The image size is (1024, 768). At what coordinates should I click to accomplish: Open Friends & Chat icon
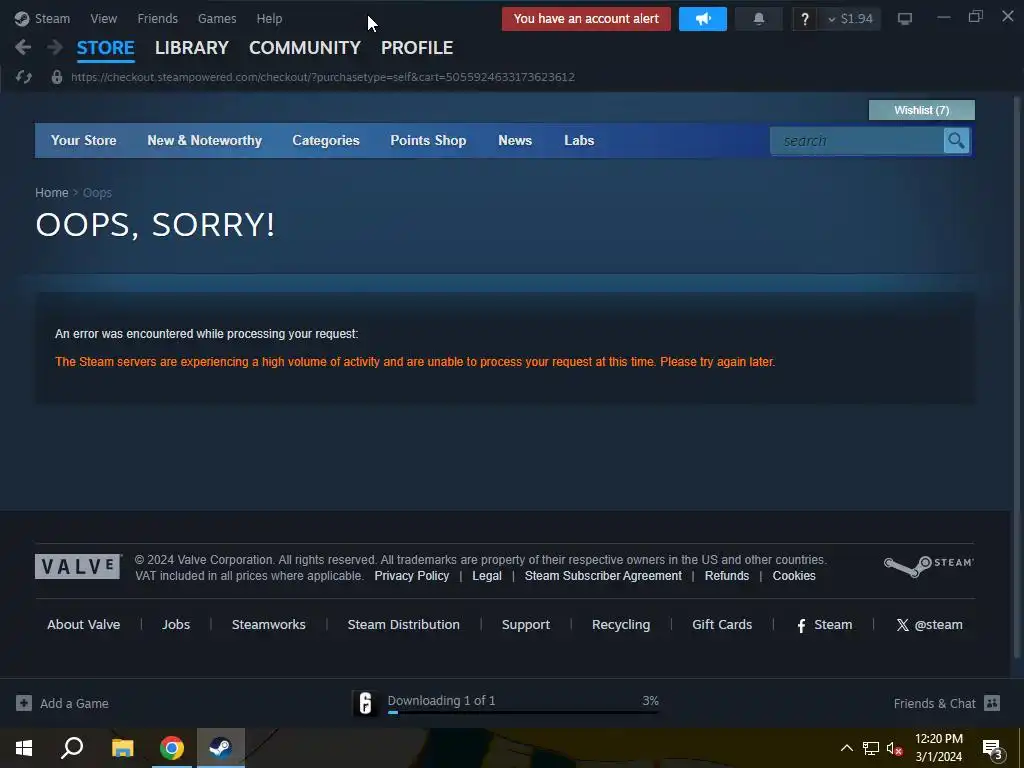coord(992,703)
